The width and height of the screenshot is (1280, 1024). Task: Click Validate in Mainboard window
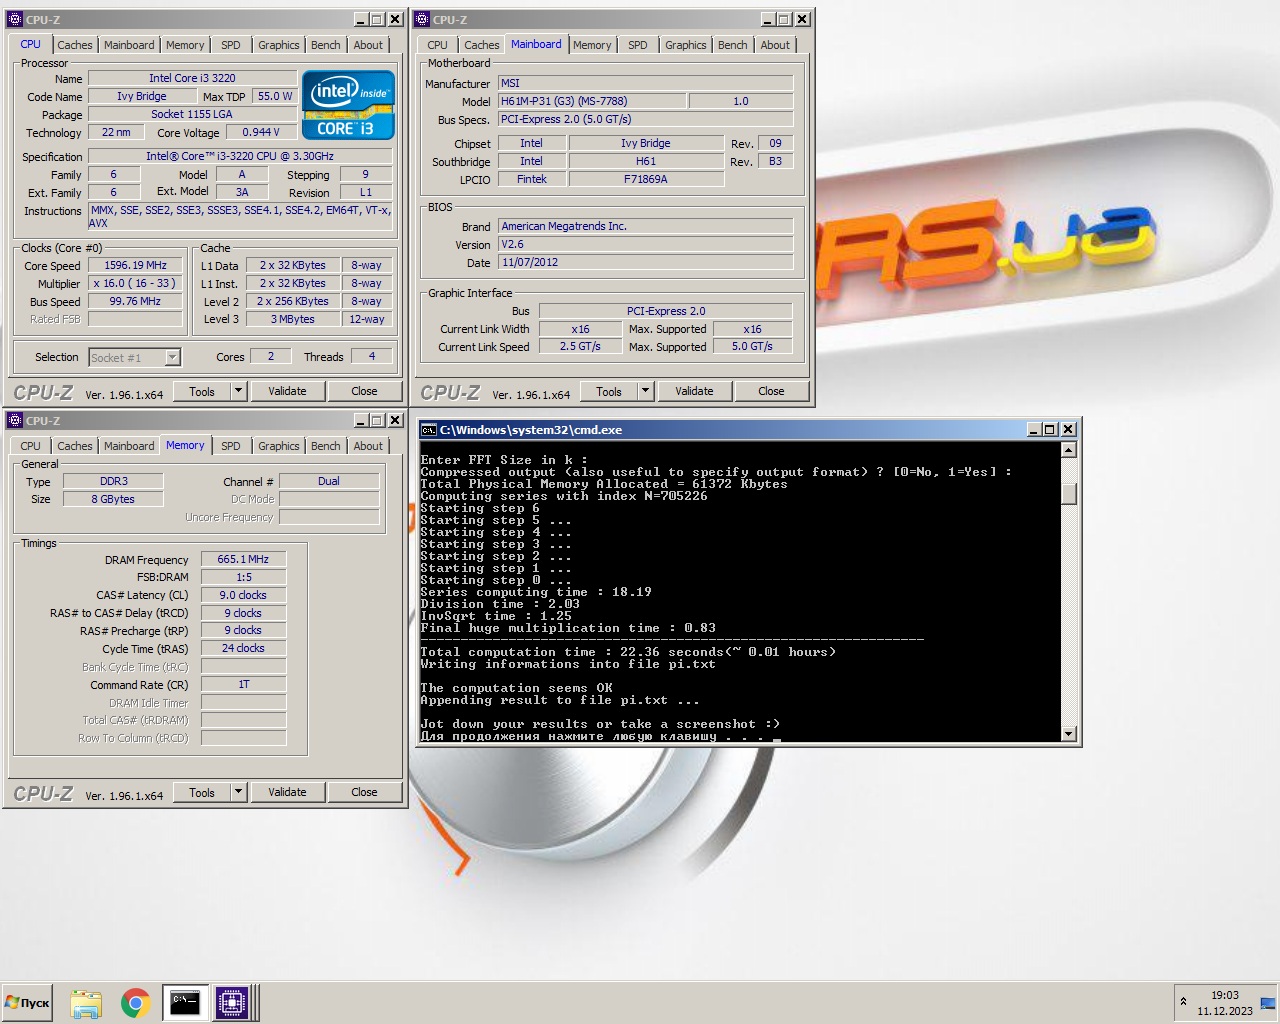coord(694,391)
